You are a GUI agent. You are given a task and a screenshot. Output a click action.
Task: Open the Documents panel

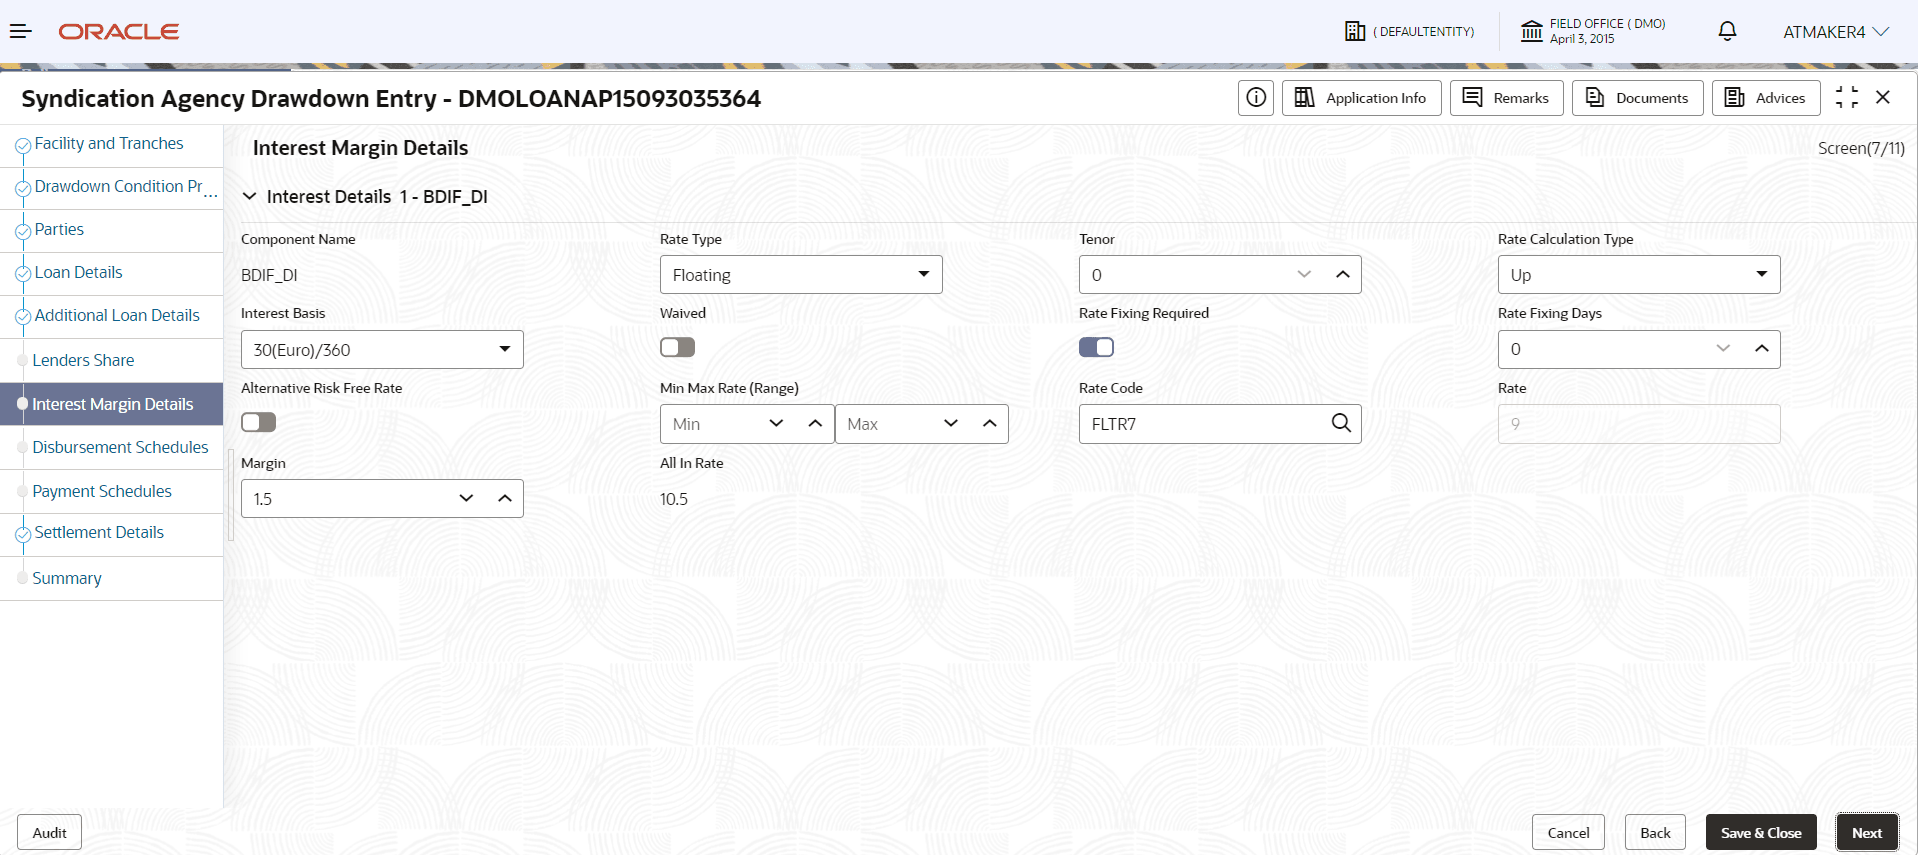coord(1638,98)
